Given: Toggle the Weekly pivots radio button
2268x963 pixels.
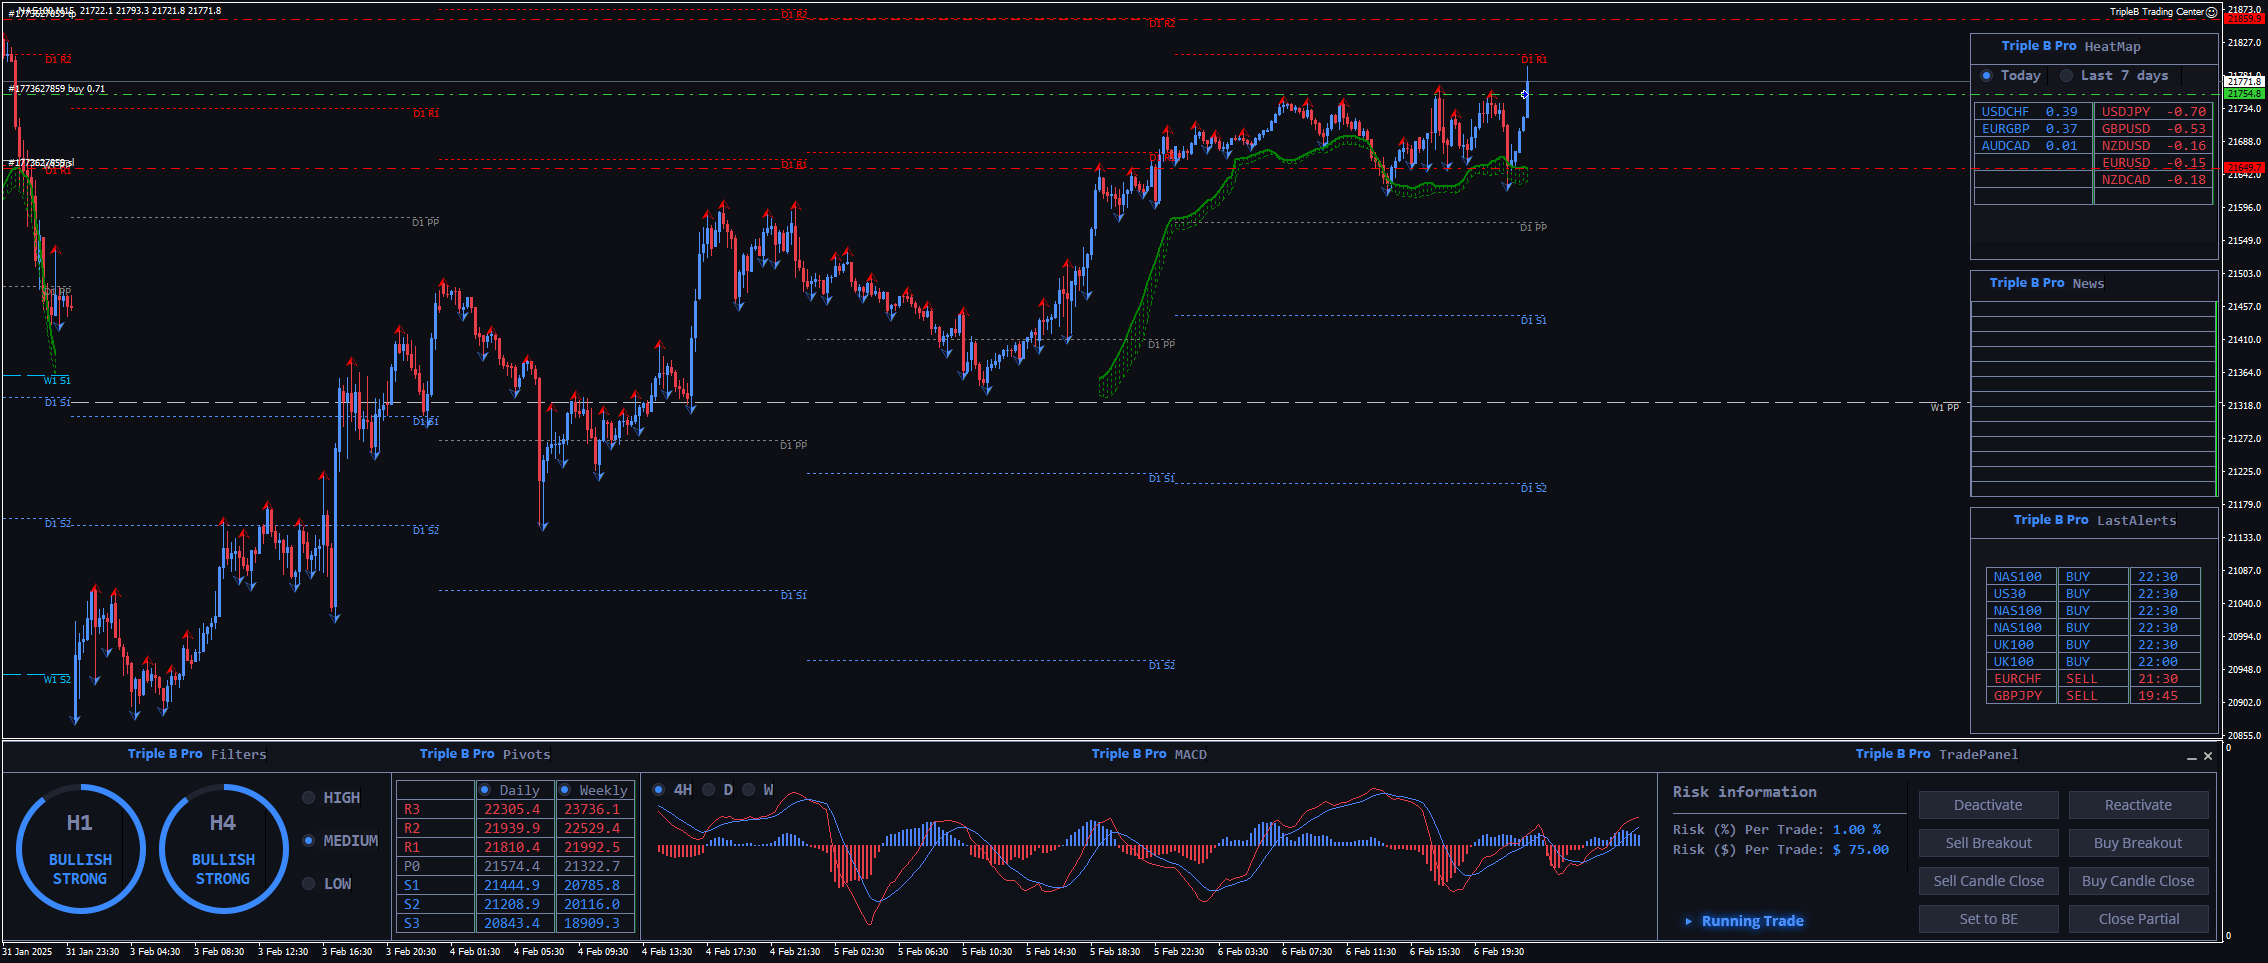Looking at the screenshot, I should coord(565,790).
